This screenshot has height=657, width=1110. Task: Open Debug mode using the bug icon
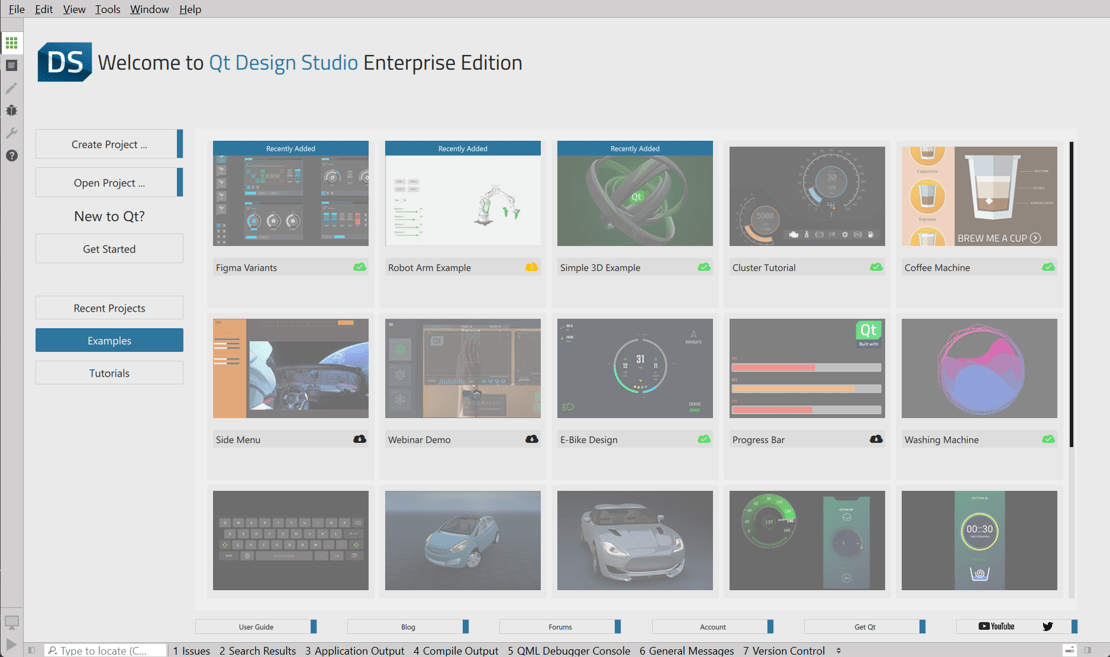(x=11, y=110)
